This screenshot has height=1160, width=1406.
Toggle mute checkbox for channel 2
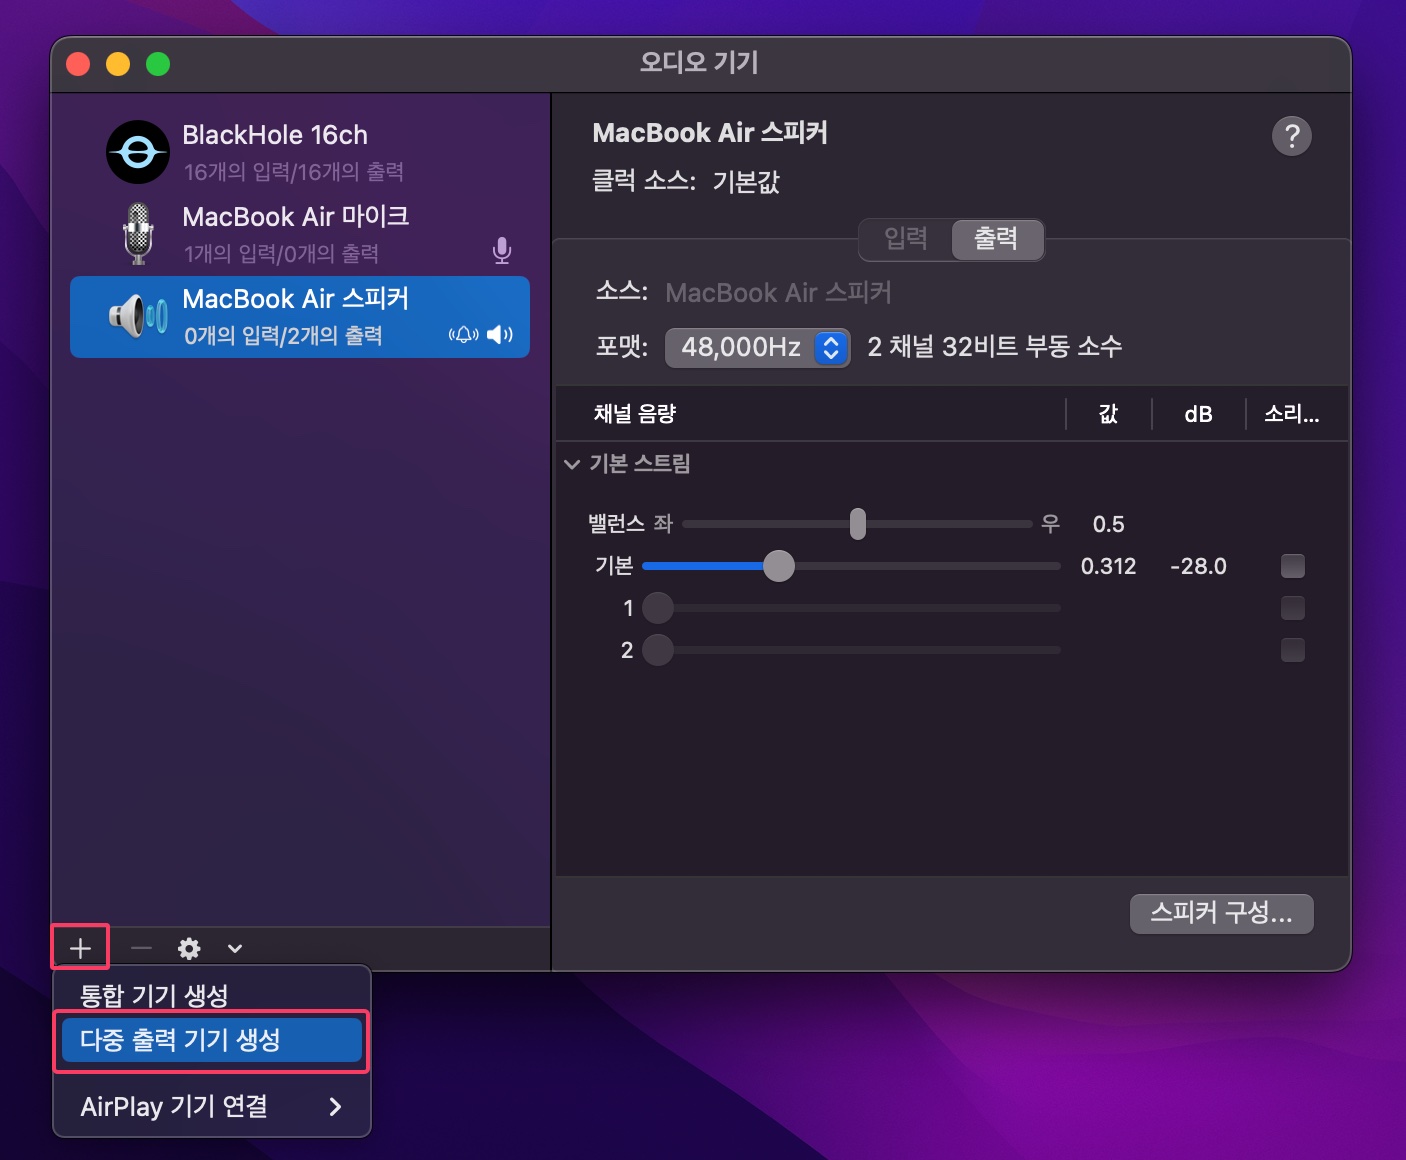tap(1293, 650)
